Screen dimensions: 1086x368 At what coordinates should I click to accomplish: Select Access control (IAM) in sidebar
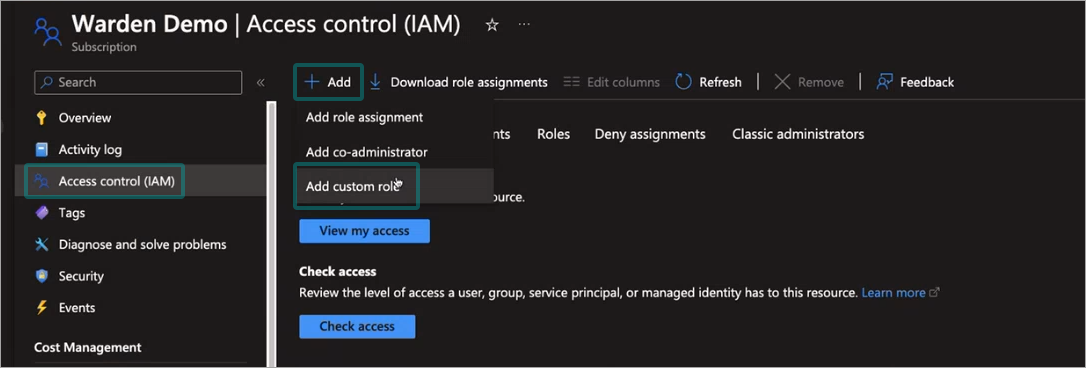[116, 182]
